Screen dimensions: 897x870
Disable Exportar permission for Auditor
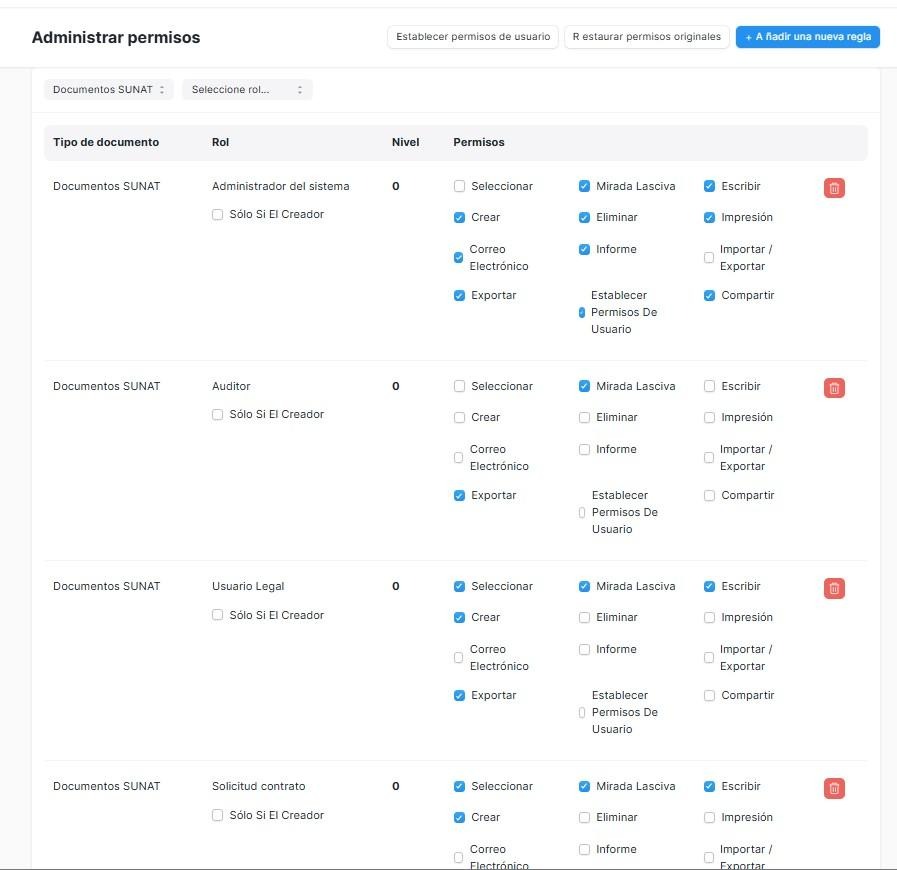(460, 495)
